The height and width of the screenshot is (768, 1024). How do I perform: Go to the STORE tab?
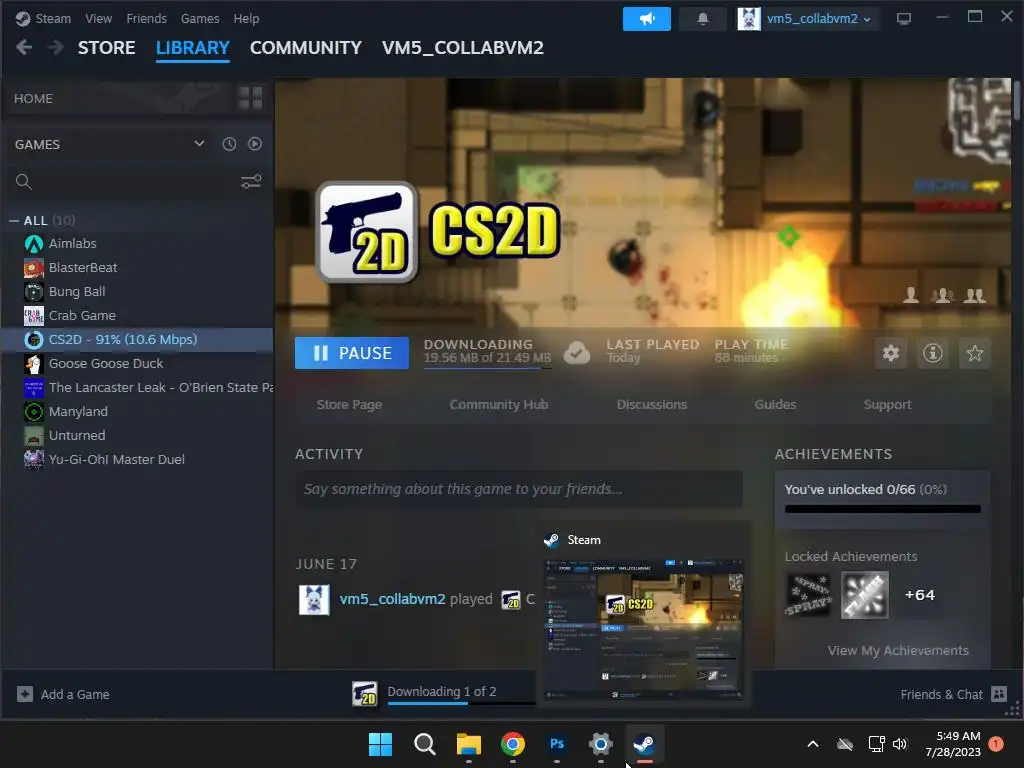coord(106,48)
